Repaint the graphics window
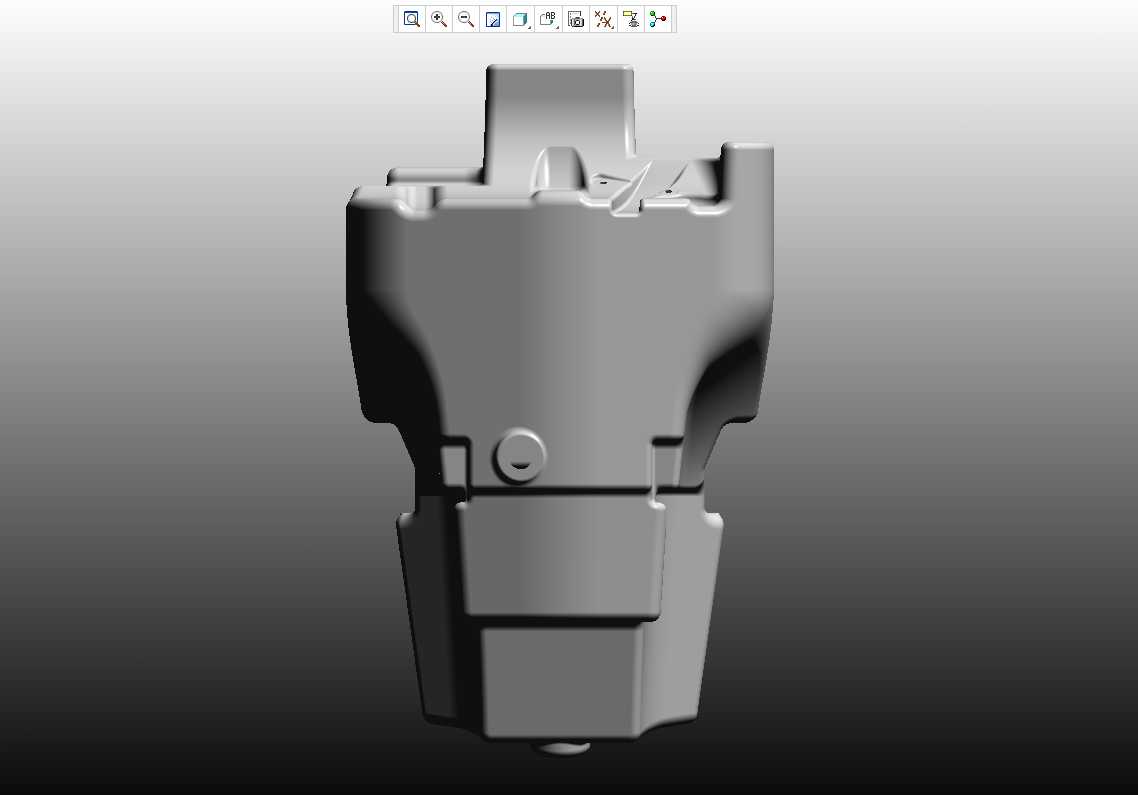The image size is (1138, 795). click(x=493, y=20)
